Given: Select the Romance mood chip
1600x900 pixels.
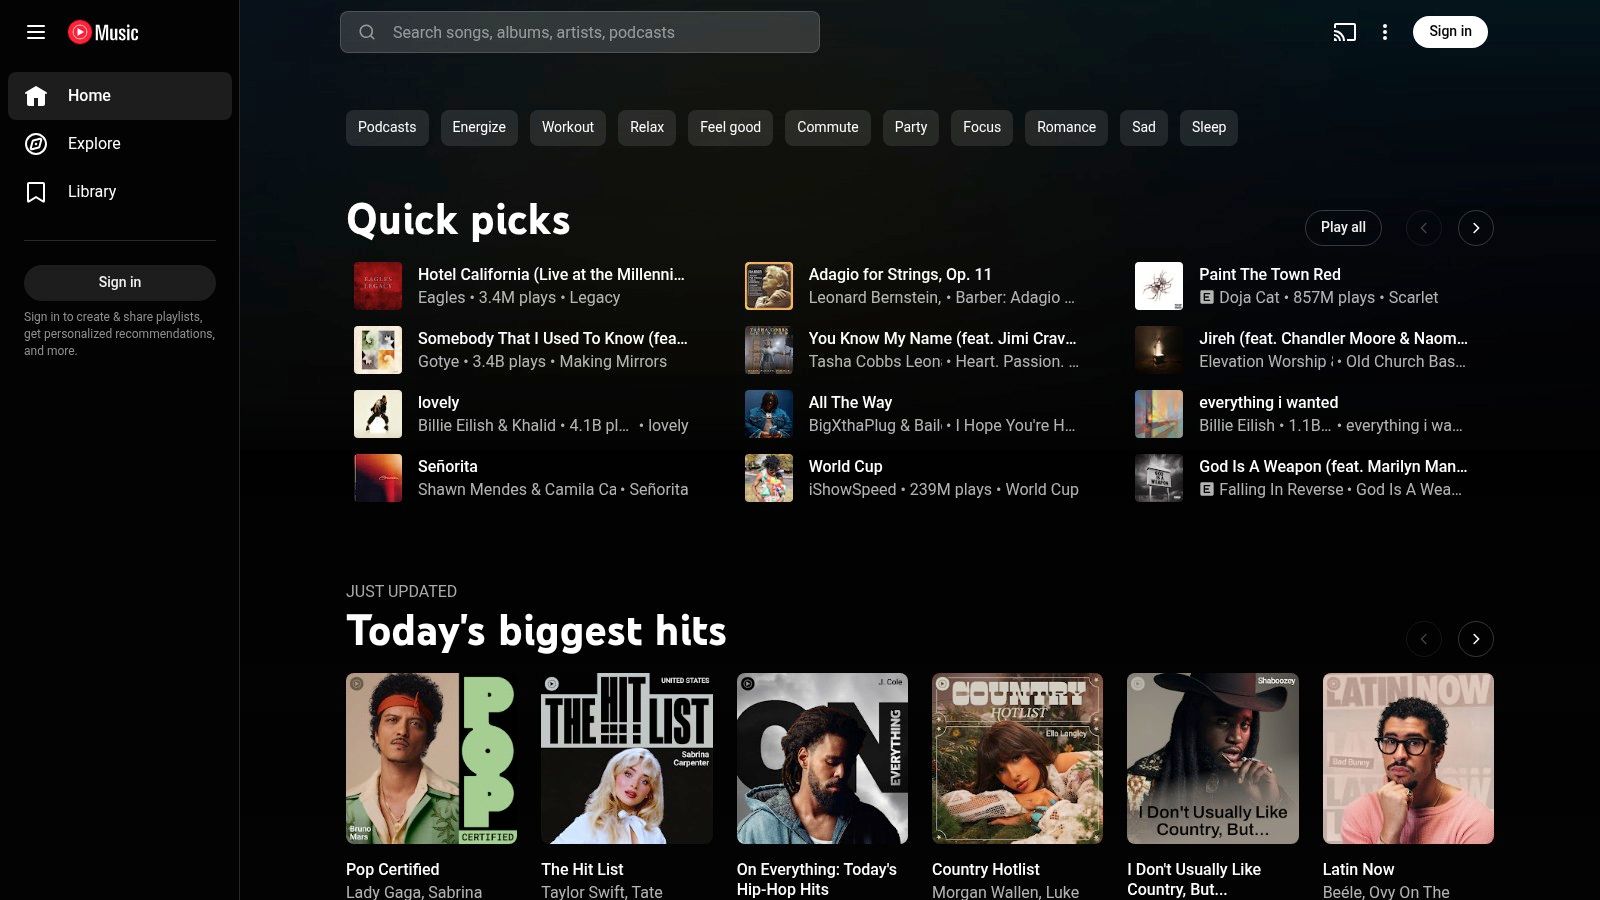Looking at the screenshot, I should click(x=1066, y=127).
